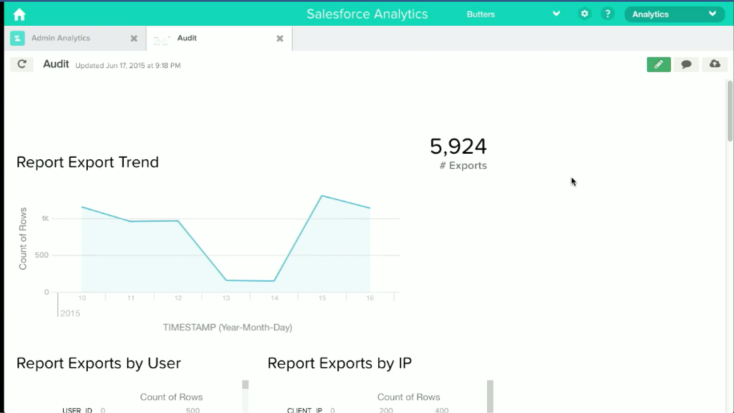Close the Admin Analytics tab
734x413 pixels.
[134, 38]
